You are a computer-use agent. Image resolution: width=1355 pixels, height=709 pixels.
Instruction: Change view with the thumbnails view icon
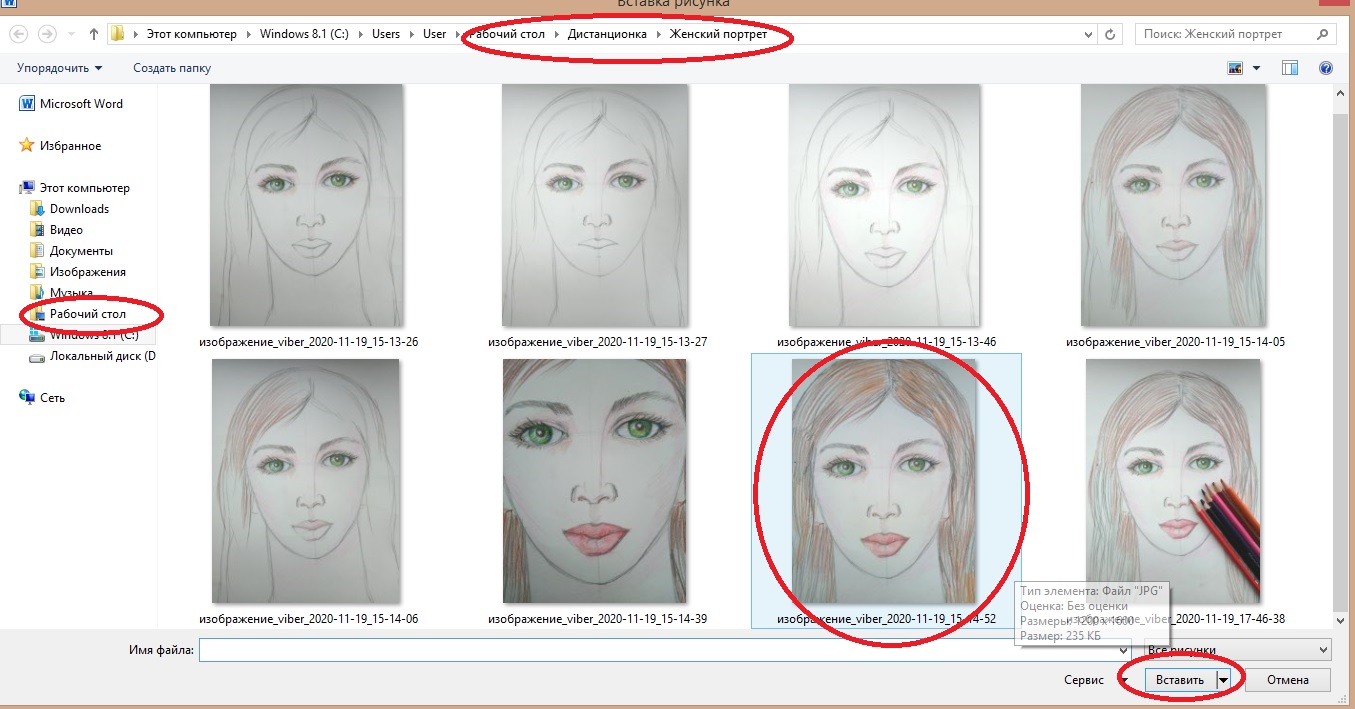(x=1235, y=68)
